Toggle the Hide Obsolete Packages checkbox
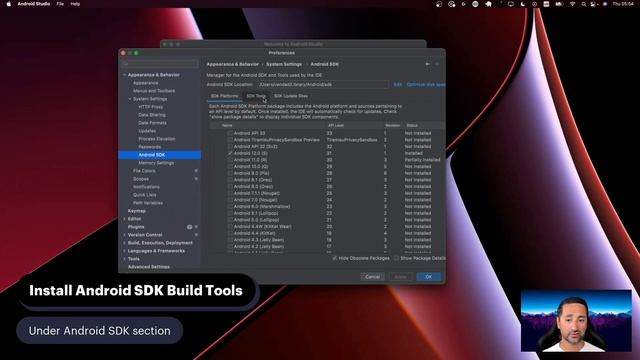This screenshot has width=640, height=360. (335, 258)
